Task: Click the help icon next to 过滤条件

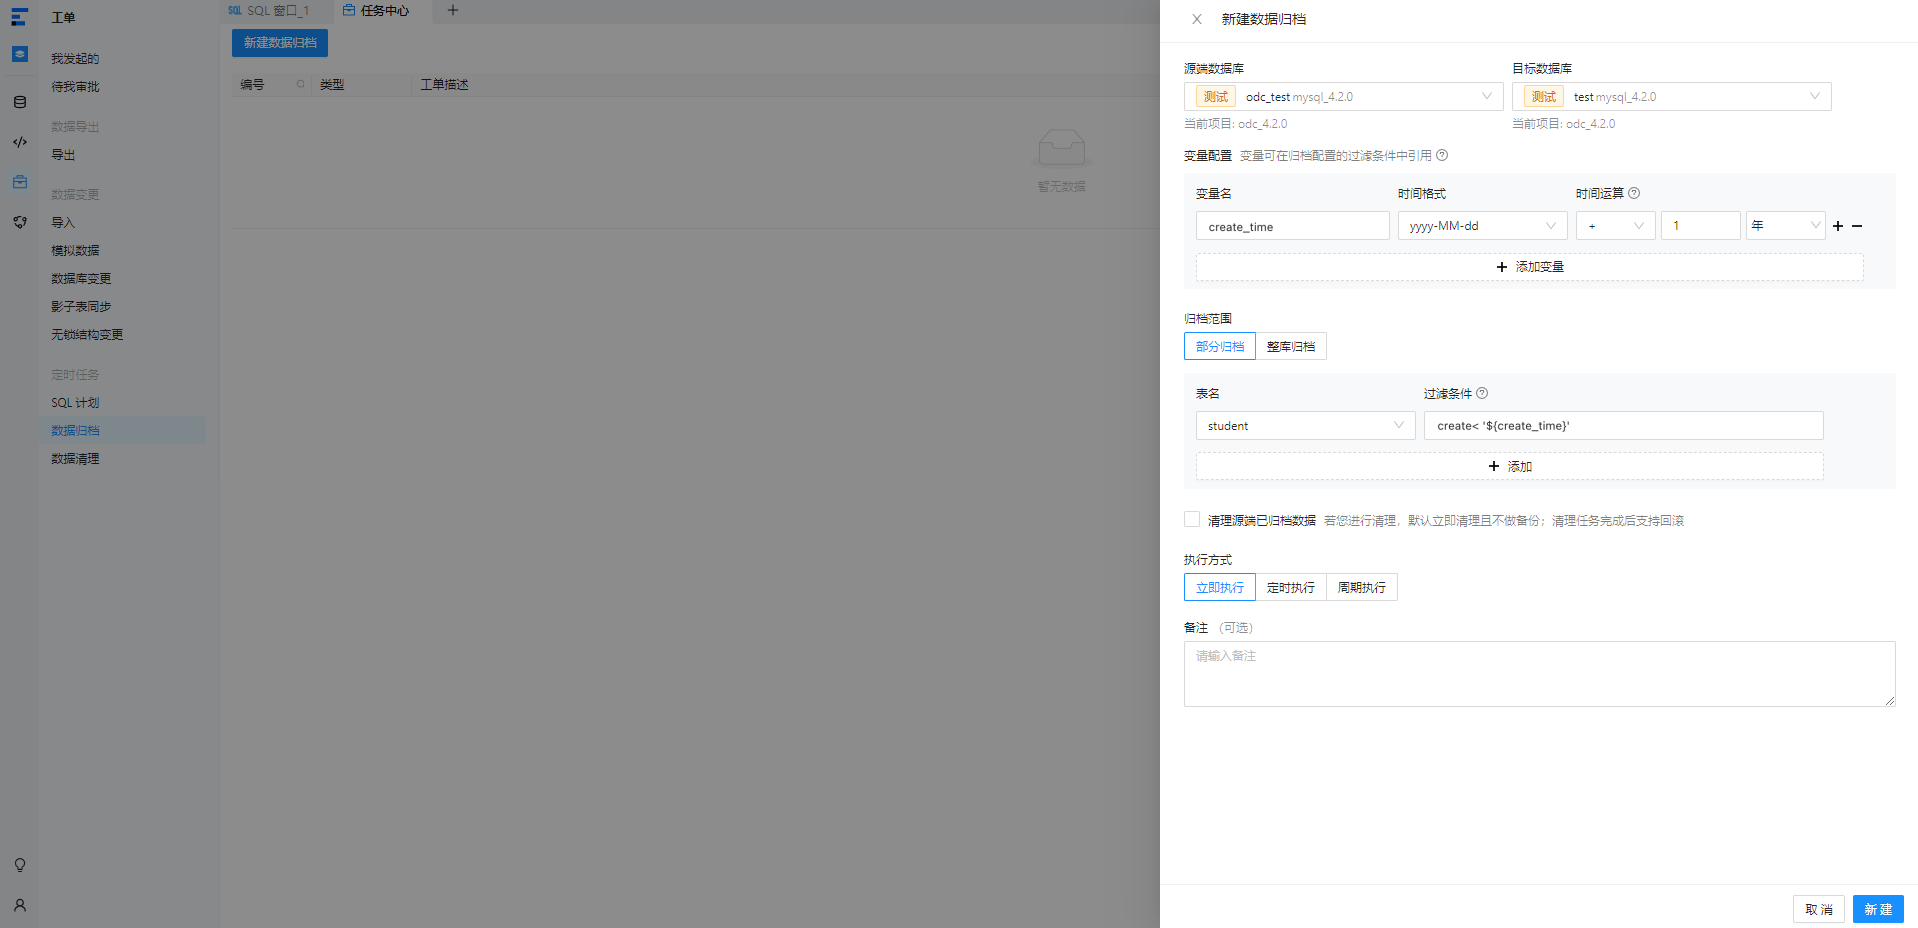Action: [x=1482, y=393]
